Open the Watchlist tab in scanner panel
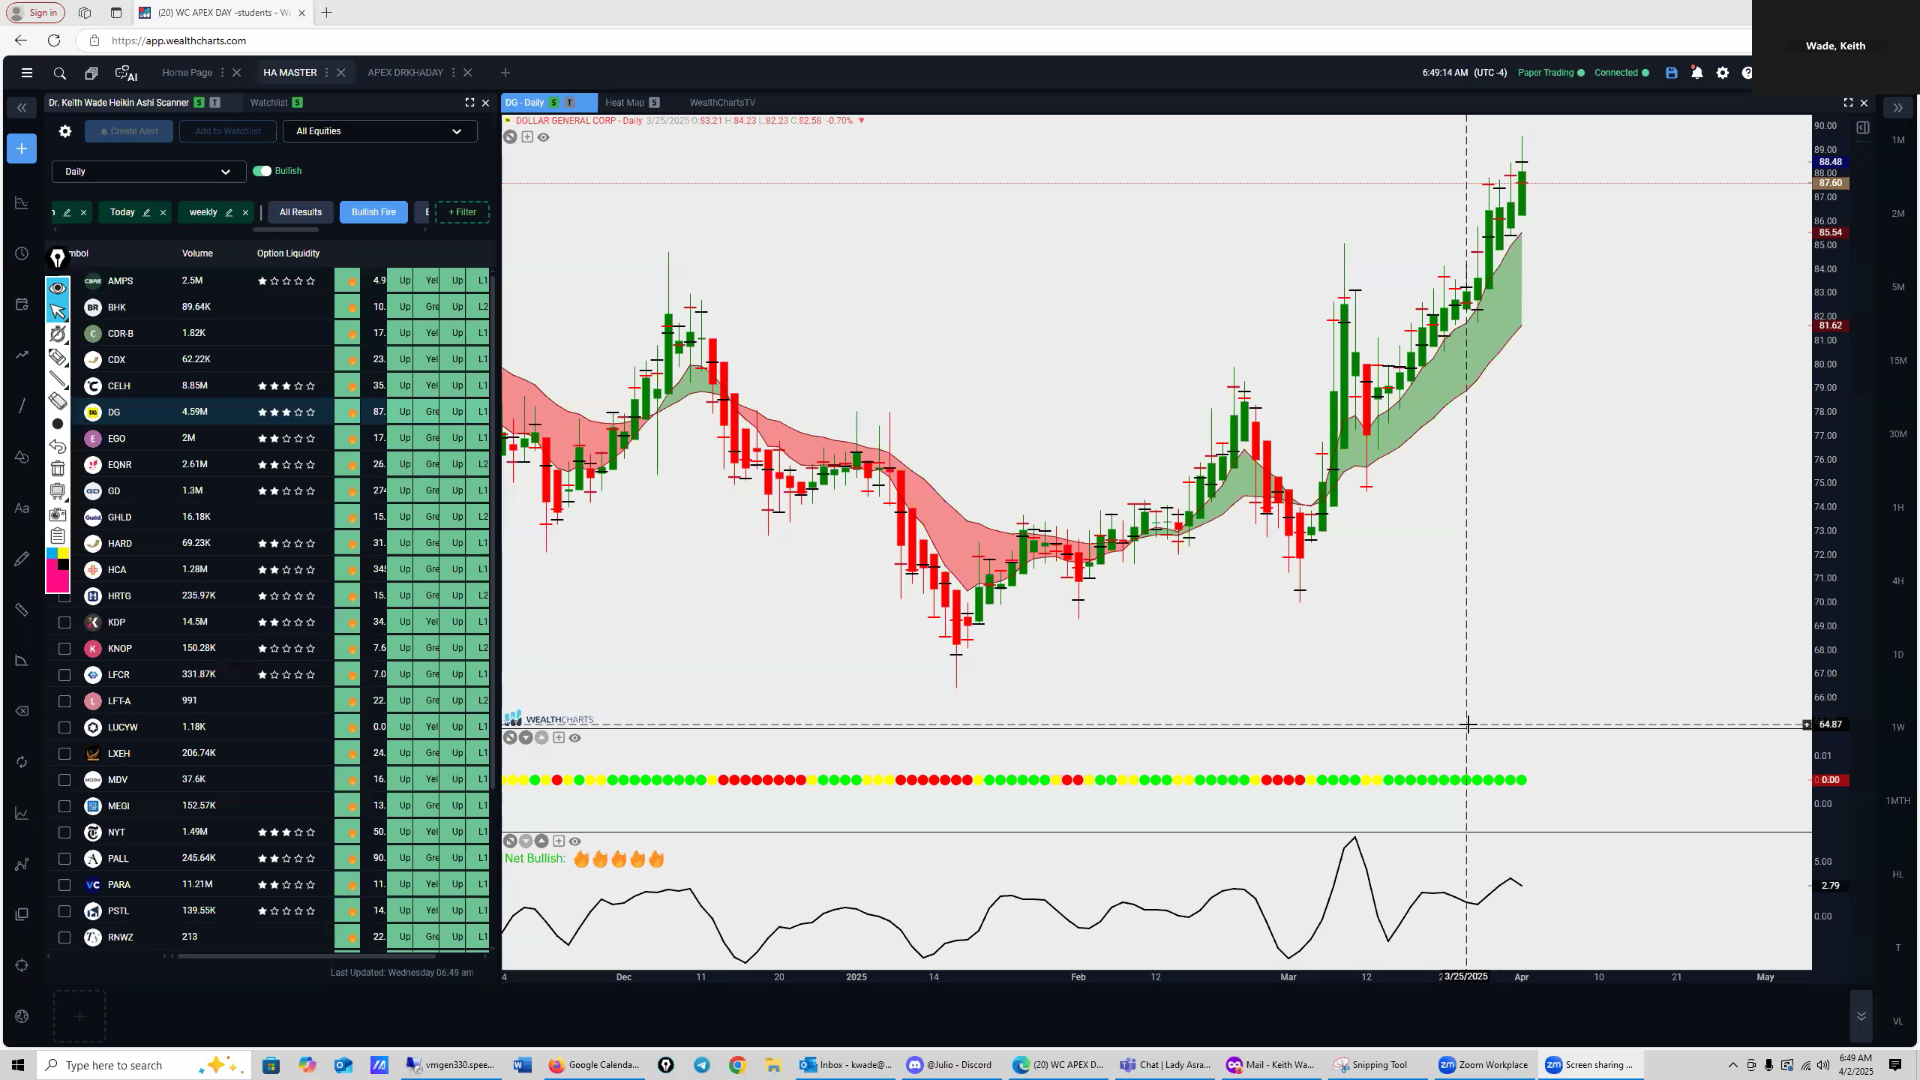The image size is (1920, 1080). (268, 103)
